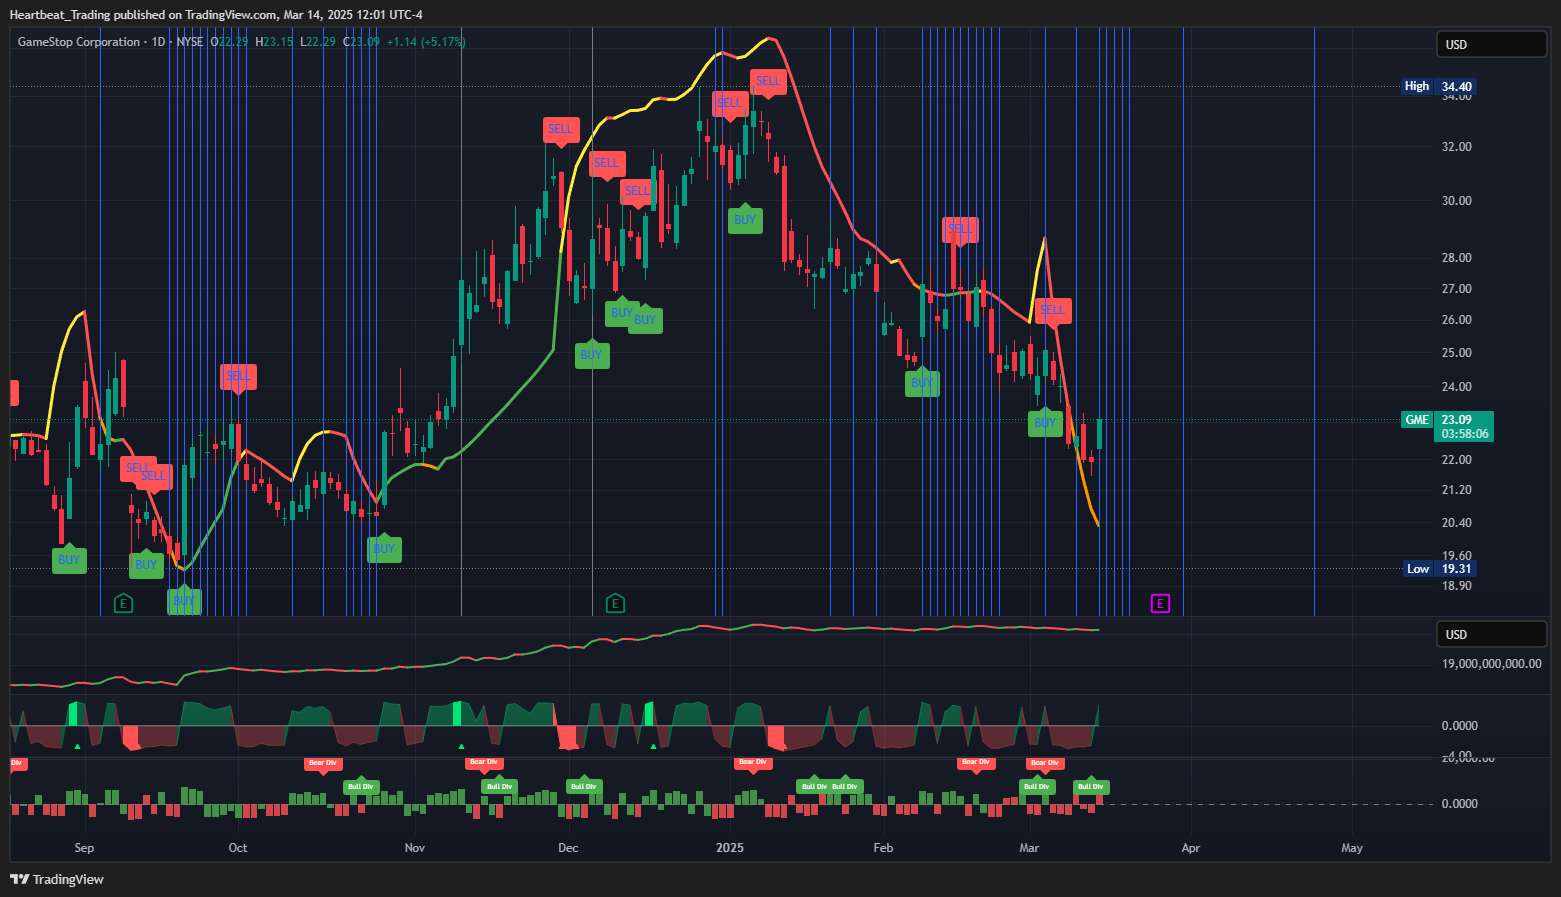
Task: Click the Feb label on time axis
Action: tap(883, 848)
